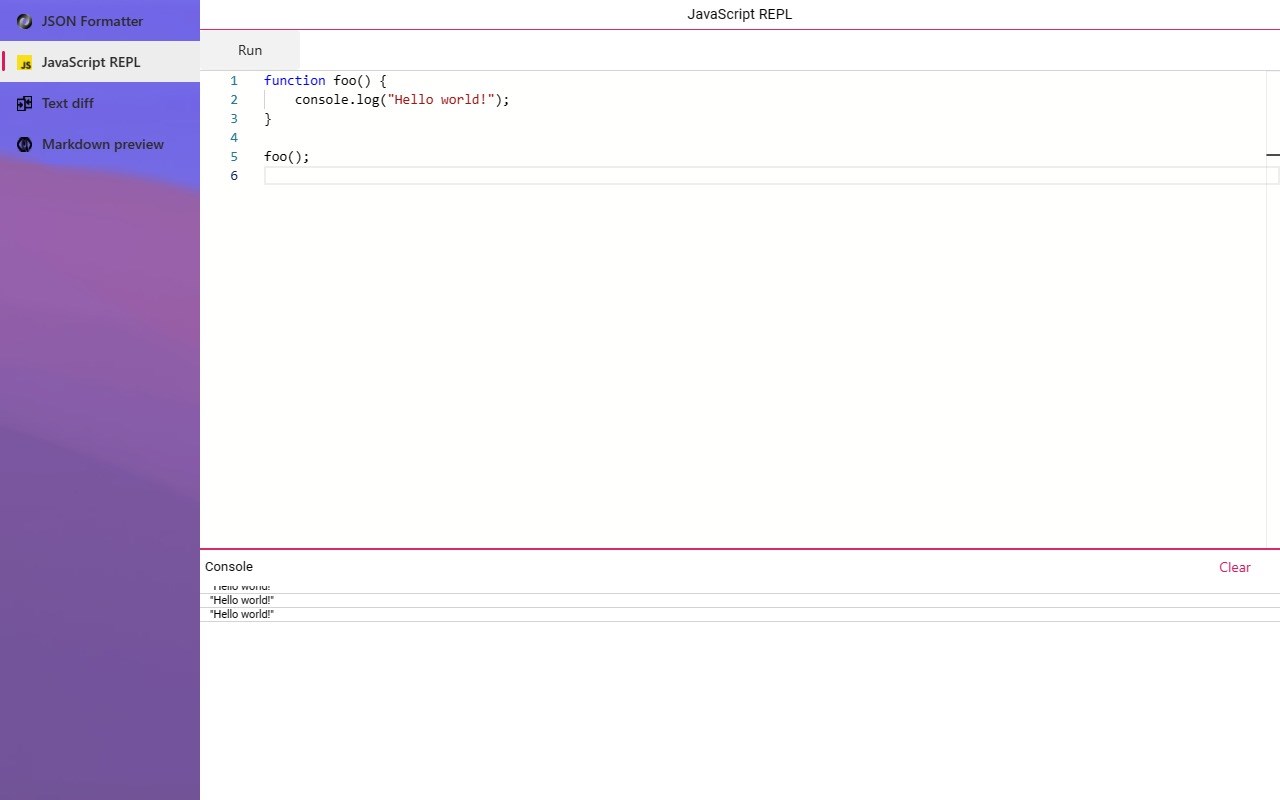Click the Markdown preview icon in the sidebar

(25, 144)
